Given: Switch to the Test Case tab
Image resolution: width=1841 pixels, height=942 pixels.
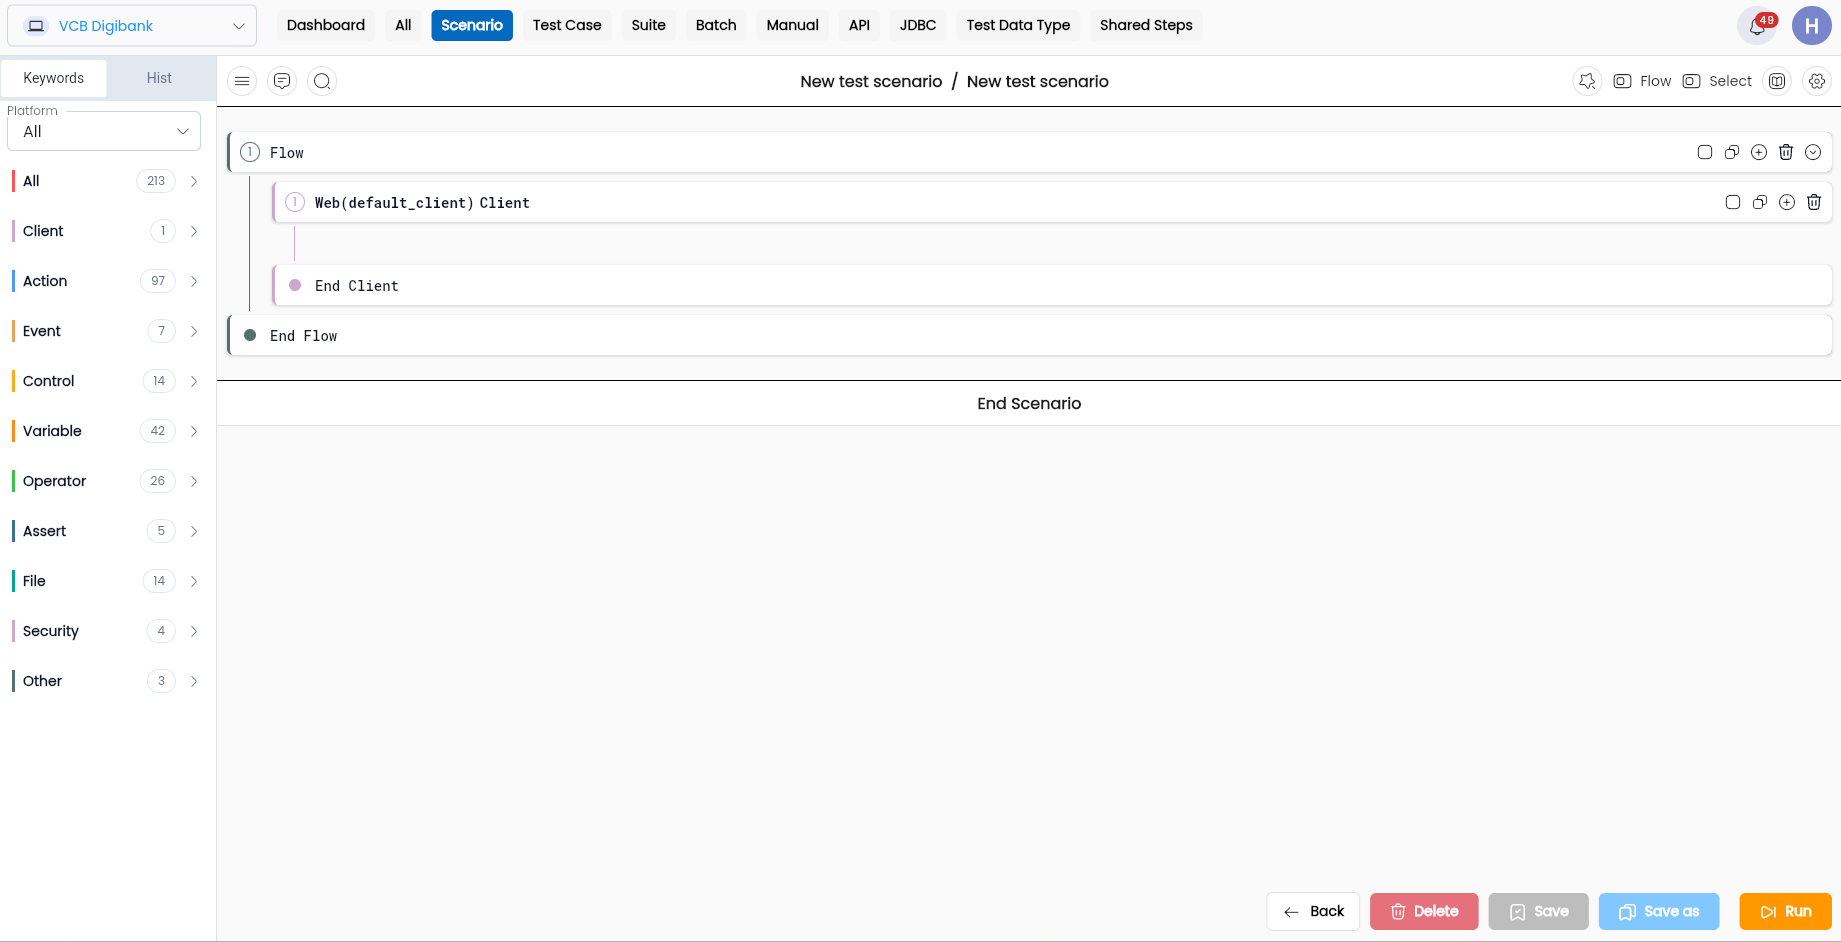Looking at the screenshot, I should (x=567, y=25).
